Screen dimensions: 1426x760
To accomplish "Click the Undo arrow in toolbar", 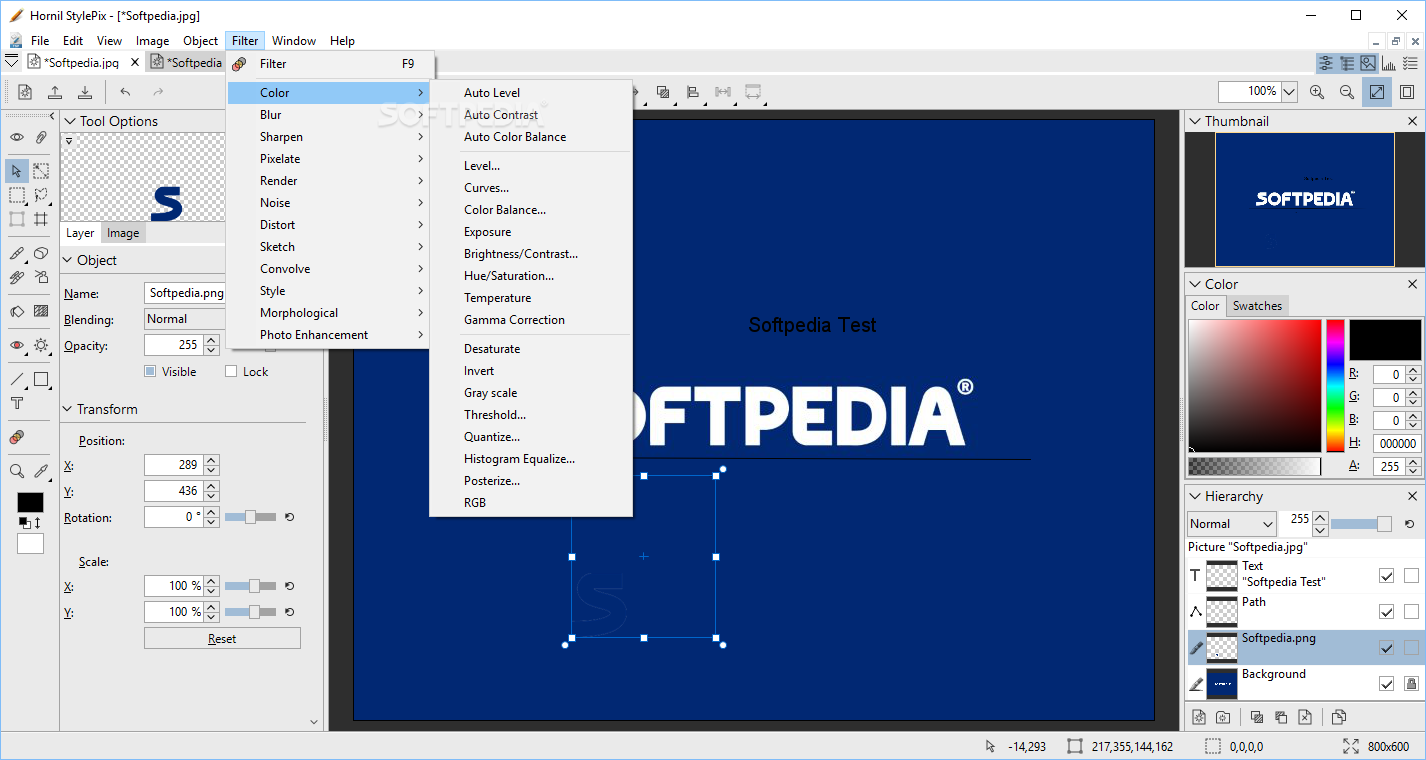I will click(125, 92).
